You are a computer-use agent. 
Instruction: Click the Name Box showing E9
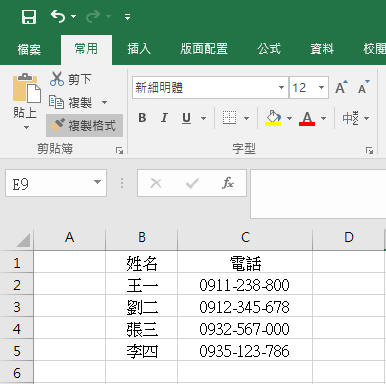pyautogui.click(x=48, y=183)
